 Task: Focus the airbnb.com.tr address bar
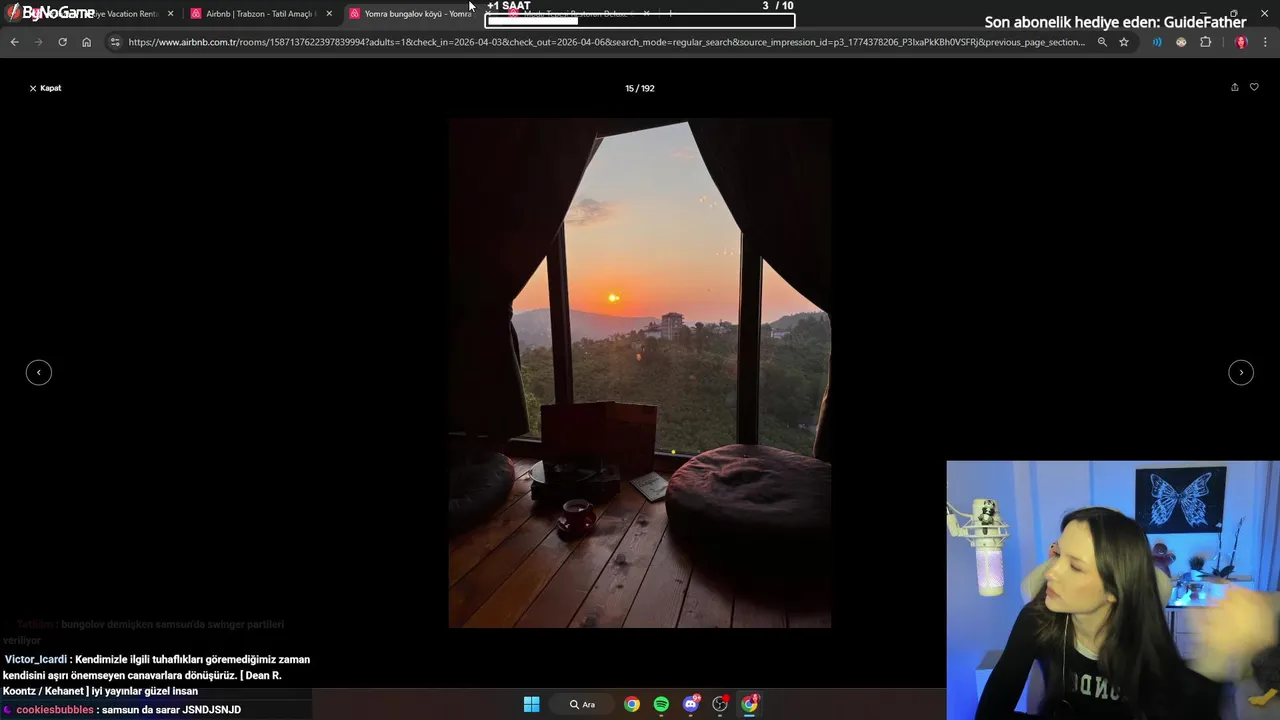click(x=606, y=42)
